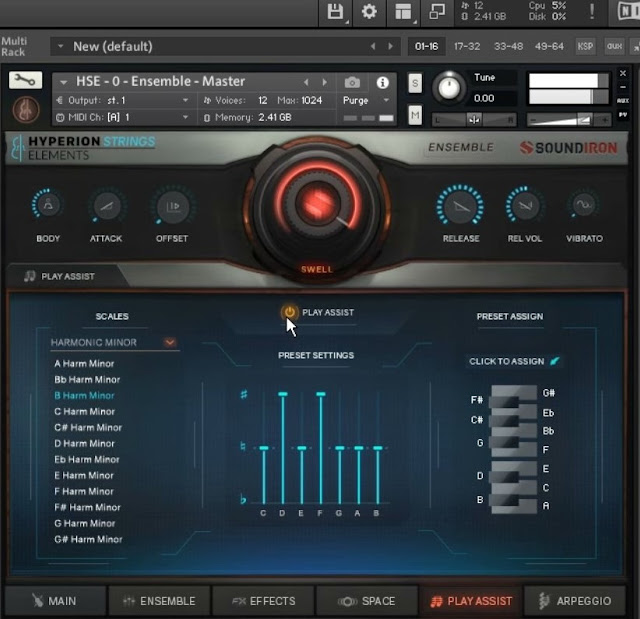Image resolution: width=640 pixels, height=619 pixels.
Task: Select the A Harm Minor scale
Action: click(x=84, y=363)
